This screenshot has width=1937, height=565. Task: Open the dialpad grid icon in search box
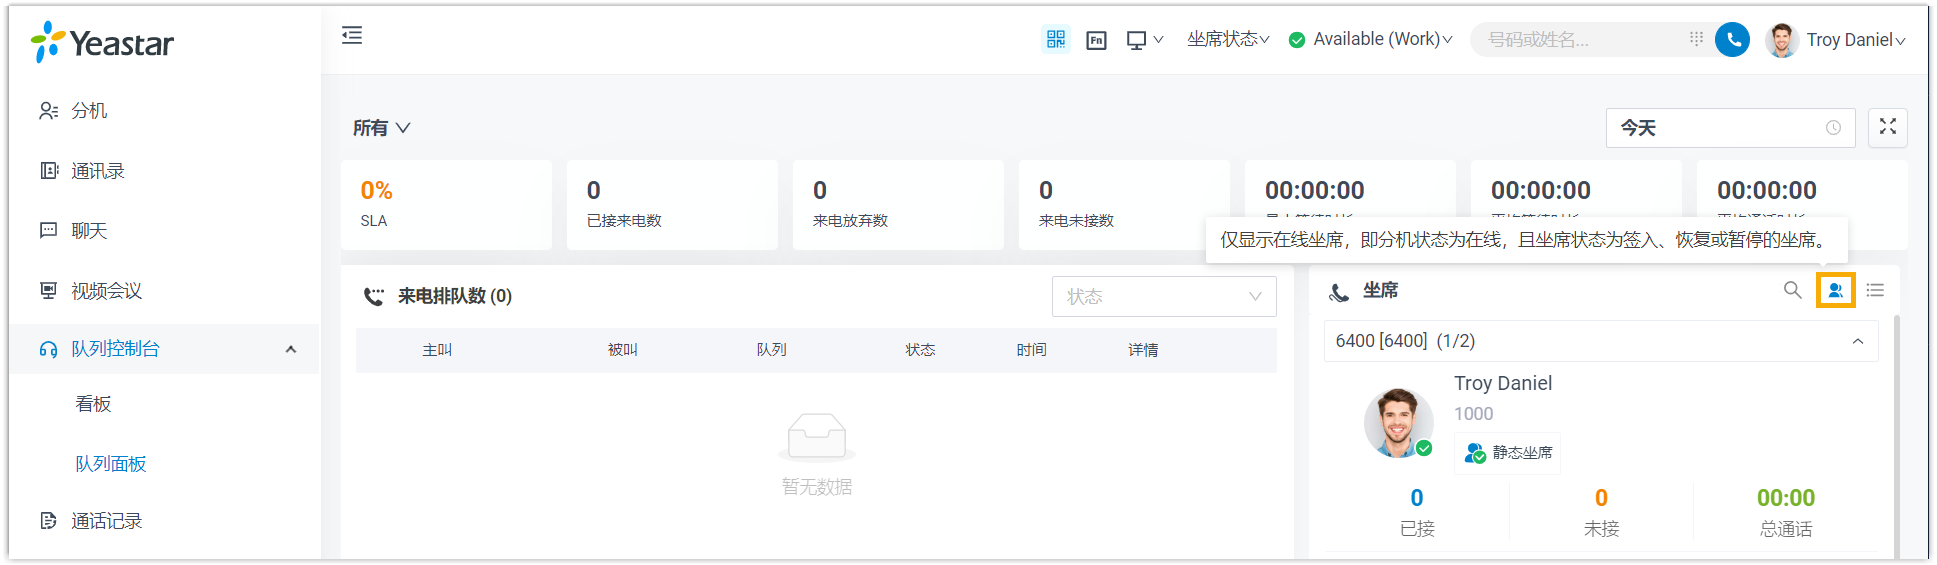click(x=1696, y=39)
